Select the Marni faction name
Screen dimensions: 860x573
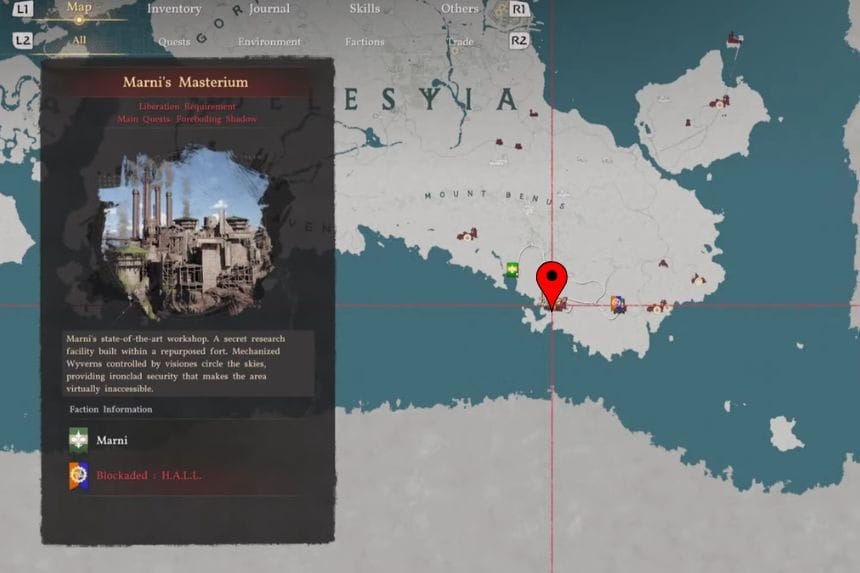pyautogui.click(x=112, y=440)
